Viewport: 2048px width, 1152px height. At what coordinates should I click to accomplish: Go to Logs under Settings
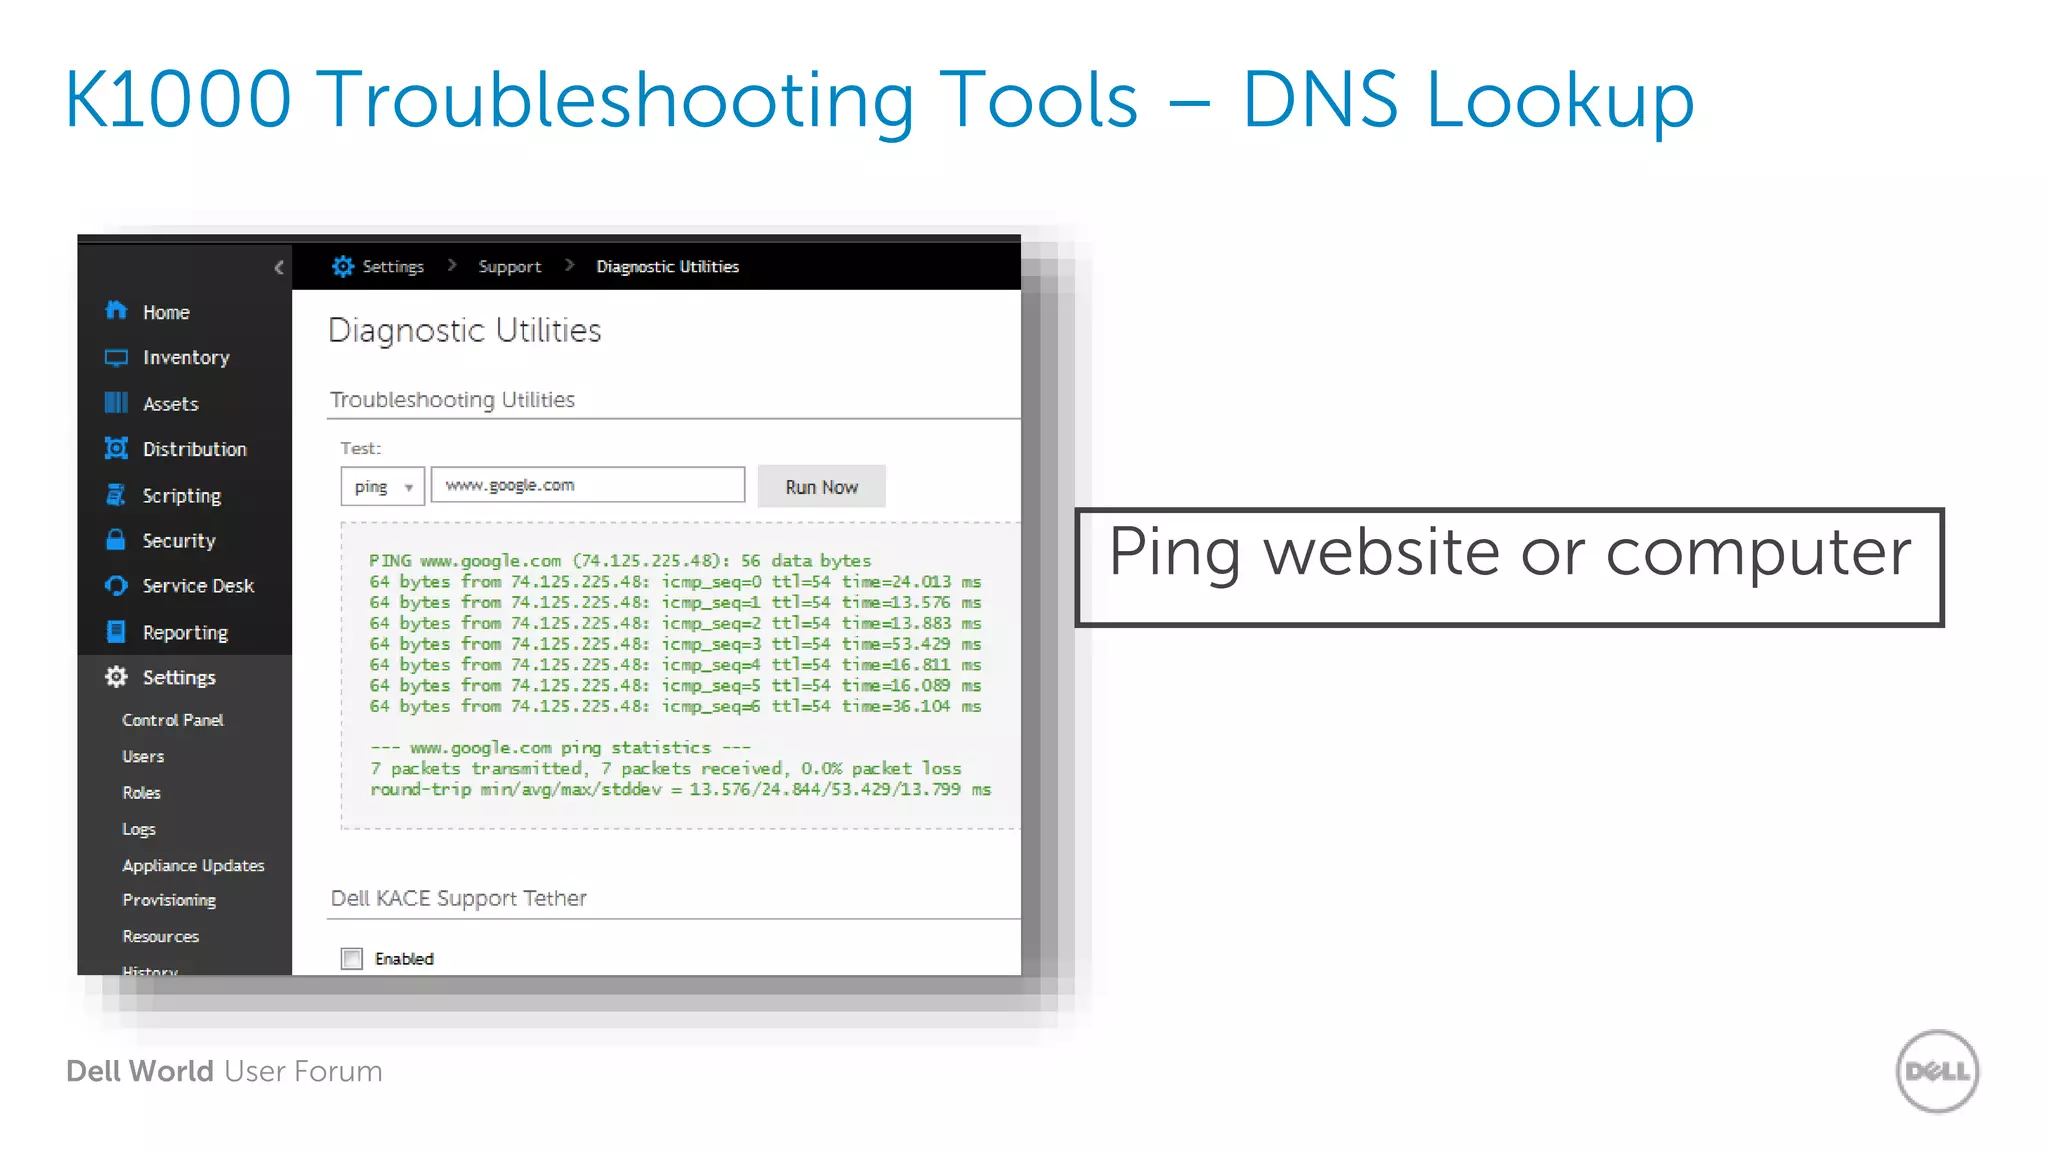click(139, 830)
